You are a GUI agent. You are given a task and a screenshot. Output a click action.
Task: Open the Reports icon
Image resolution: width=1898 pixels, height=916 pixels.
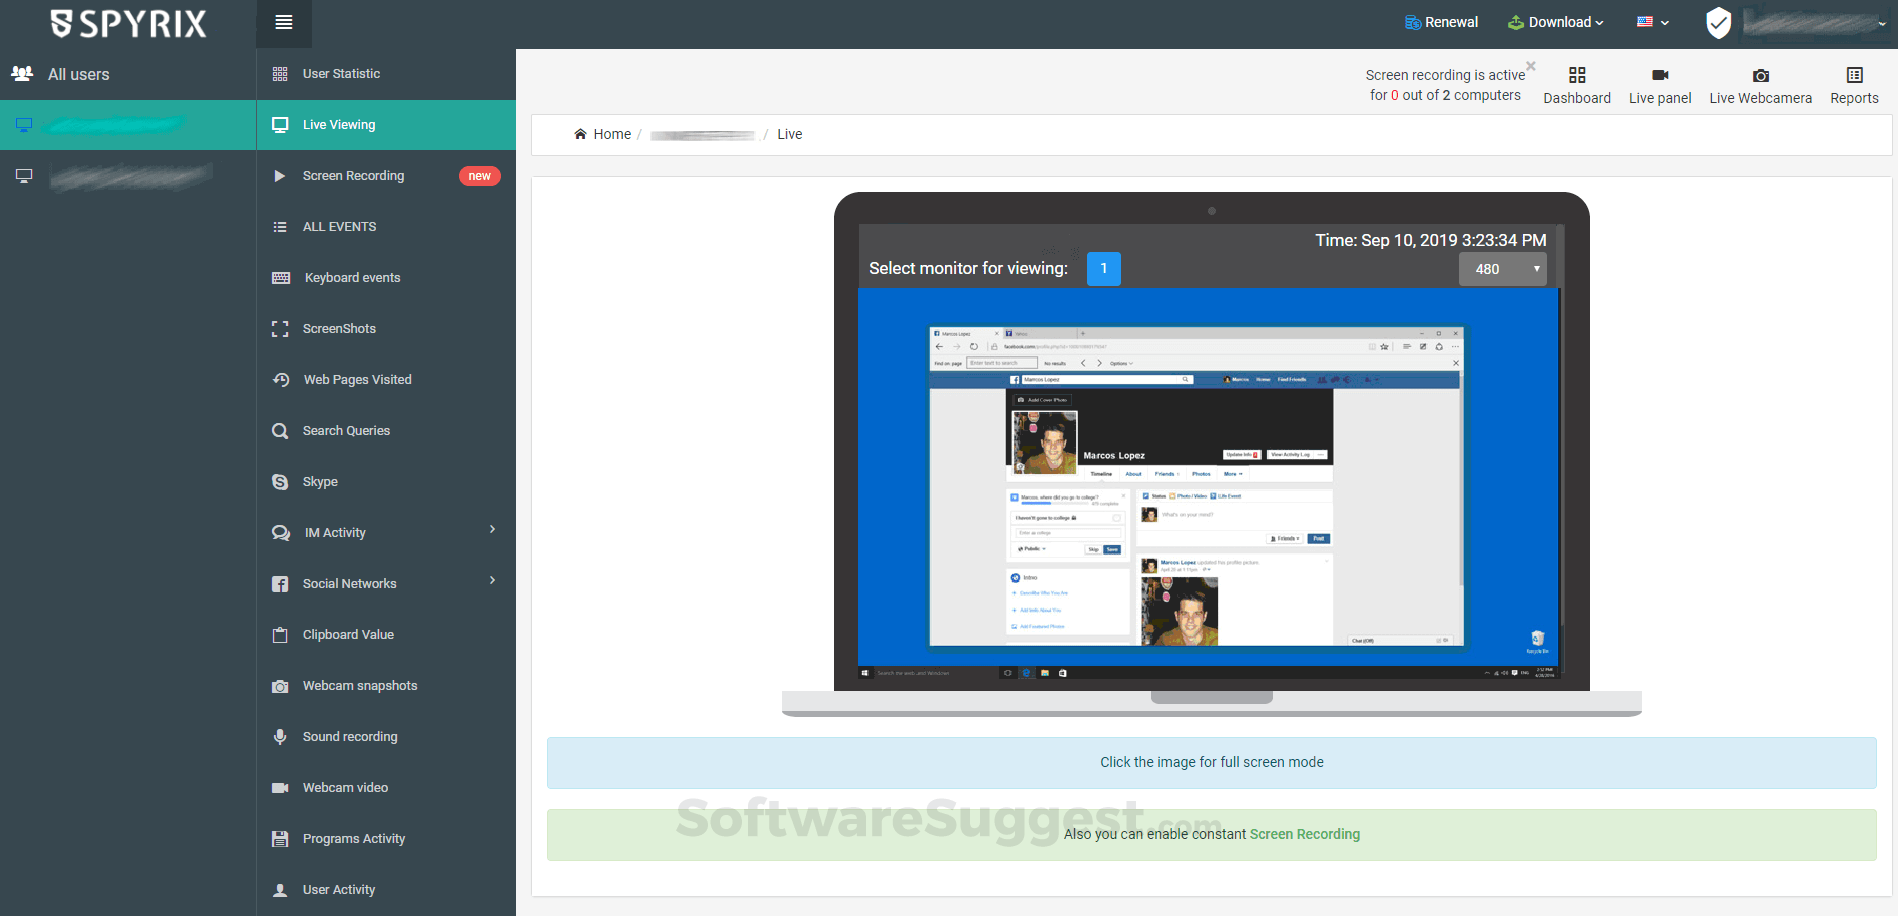(1854, 76)
